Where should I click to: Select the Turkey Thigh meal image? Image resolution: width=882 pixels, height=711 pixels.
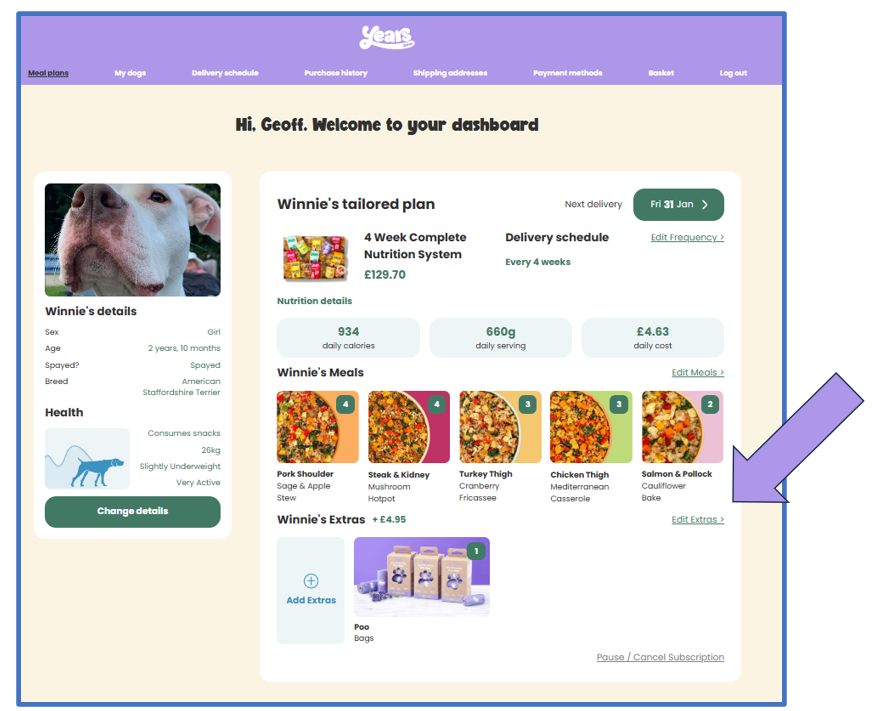pos(500,427)
